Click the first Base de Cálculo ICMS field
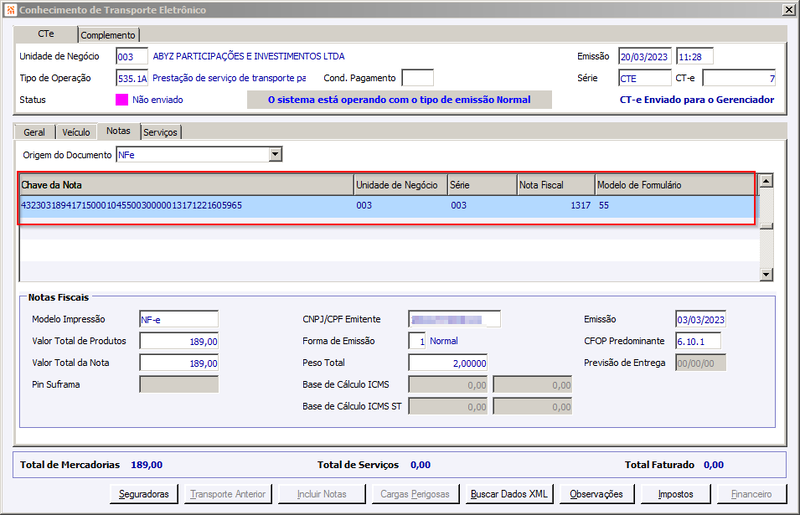This screenshot has width=800, height=515. tap(448, 385)
